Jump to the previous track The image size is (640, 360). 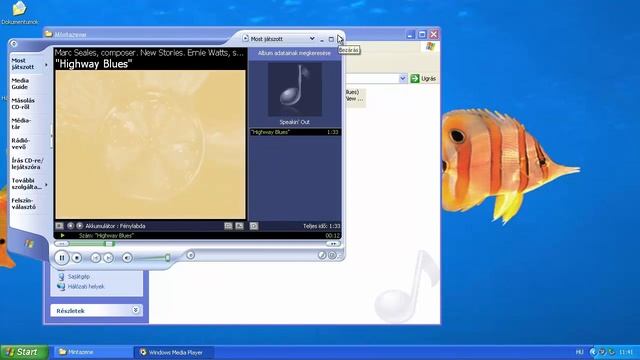[96, 258]
